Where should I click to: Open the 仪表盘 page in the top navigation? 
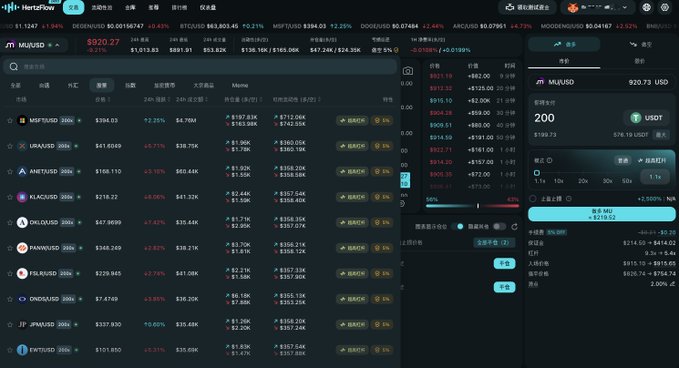point(208,7)
